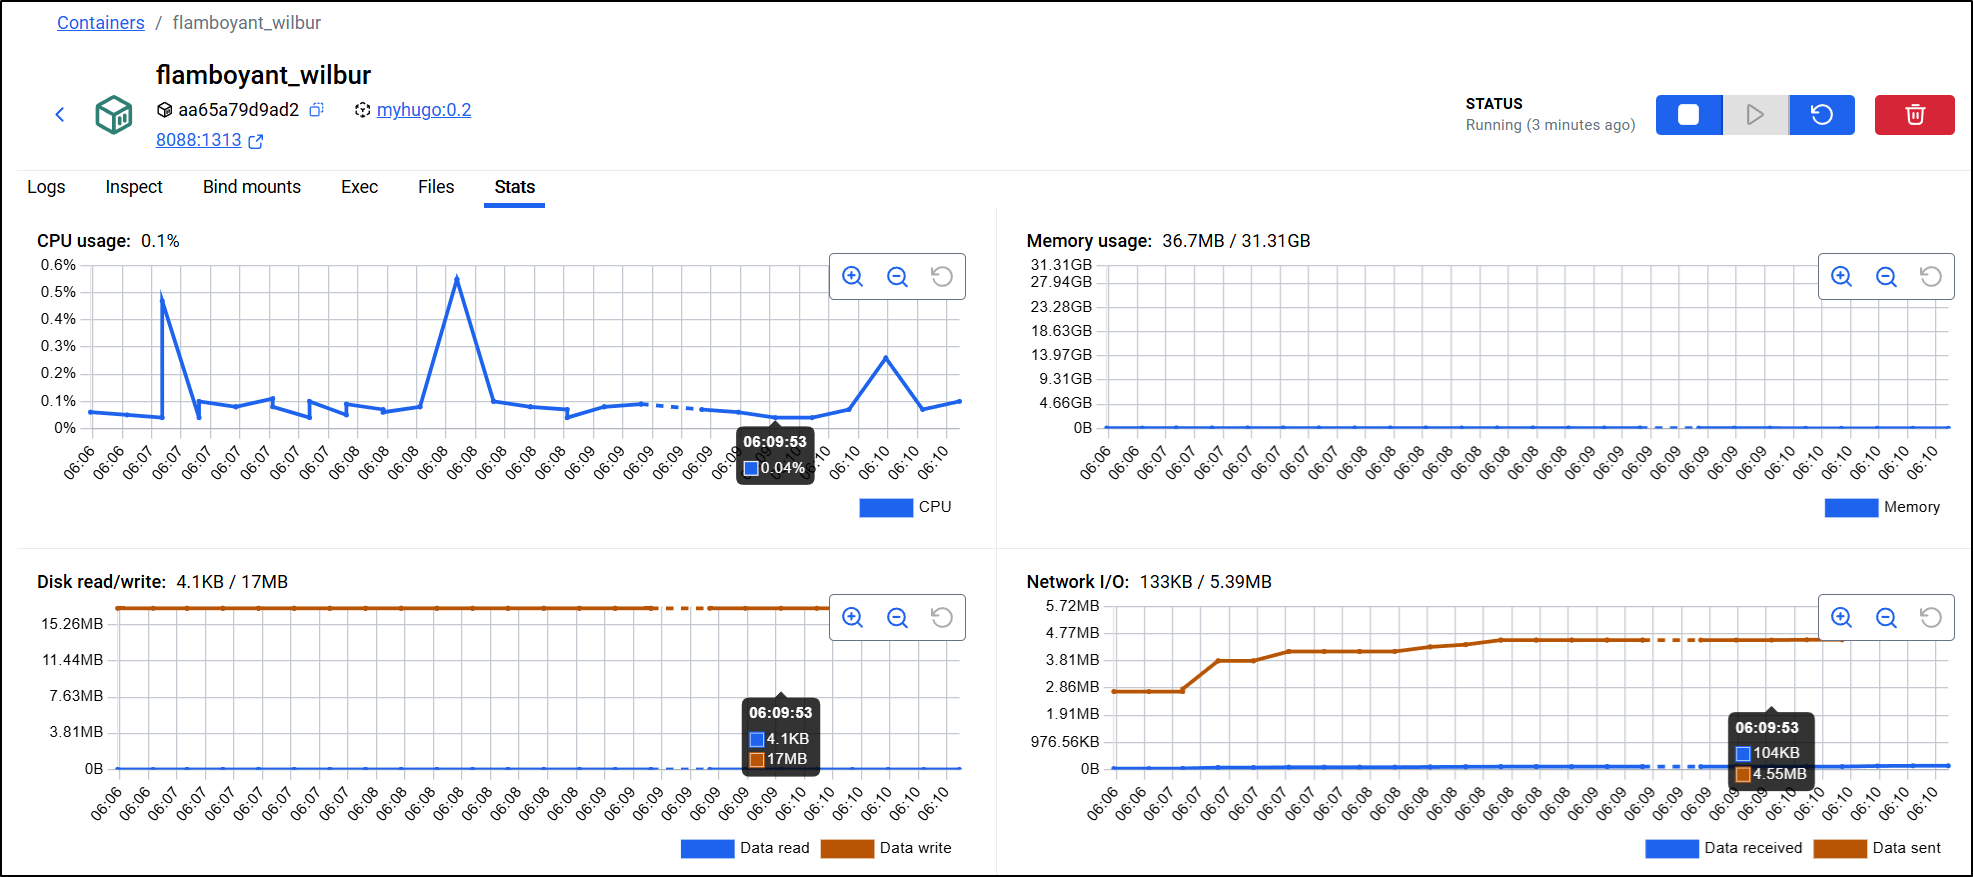Copy container ID aa65a79d9ad2
The image size is (1973, 877).
click(x=317, y=110)
